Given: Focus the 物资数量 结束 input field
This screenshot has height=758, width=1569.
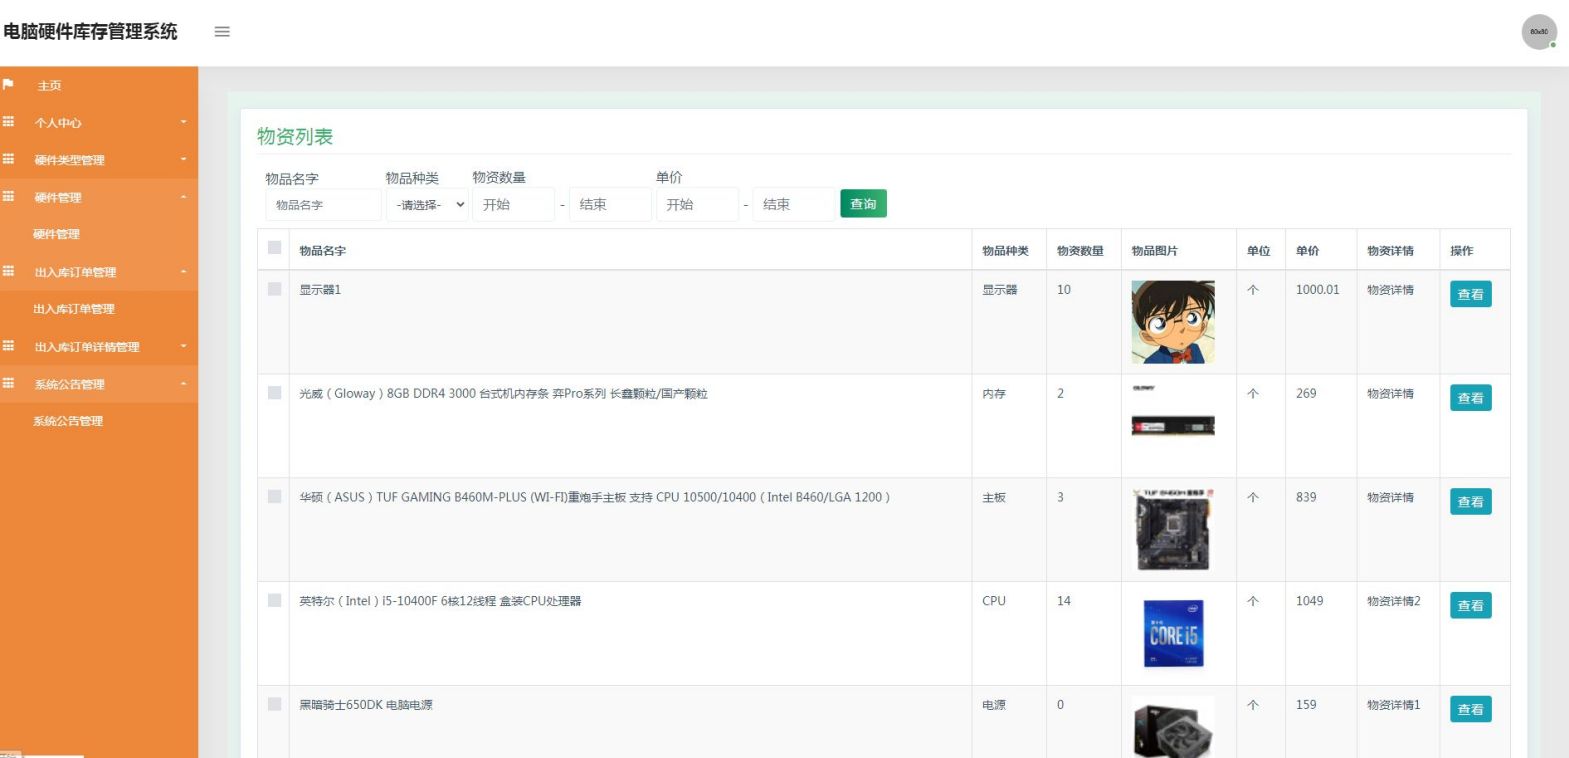Looking at the screenshot, I should pyautogui.click(x=610, y=204).
